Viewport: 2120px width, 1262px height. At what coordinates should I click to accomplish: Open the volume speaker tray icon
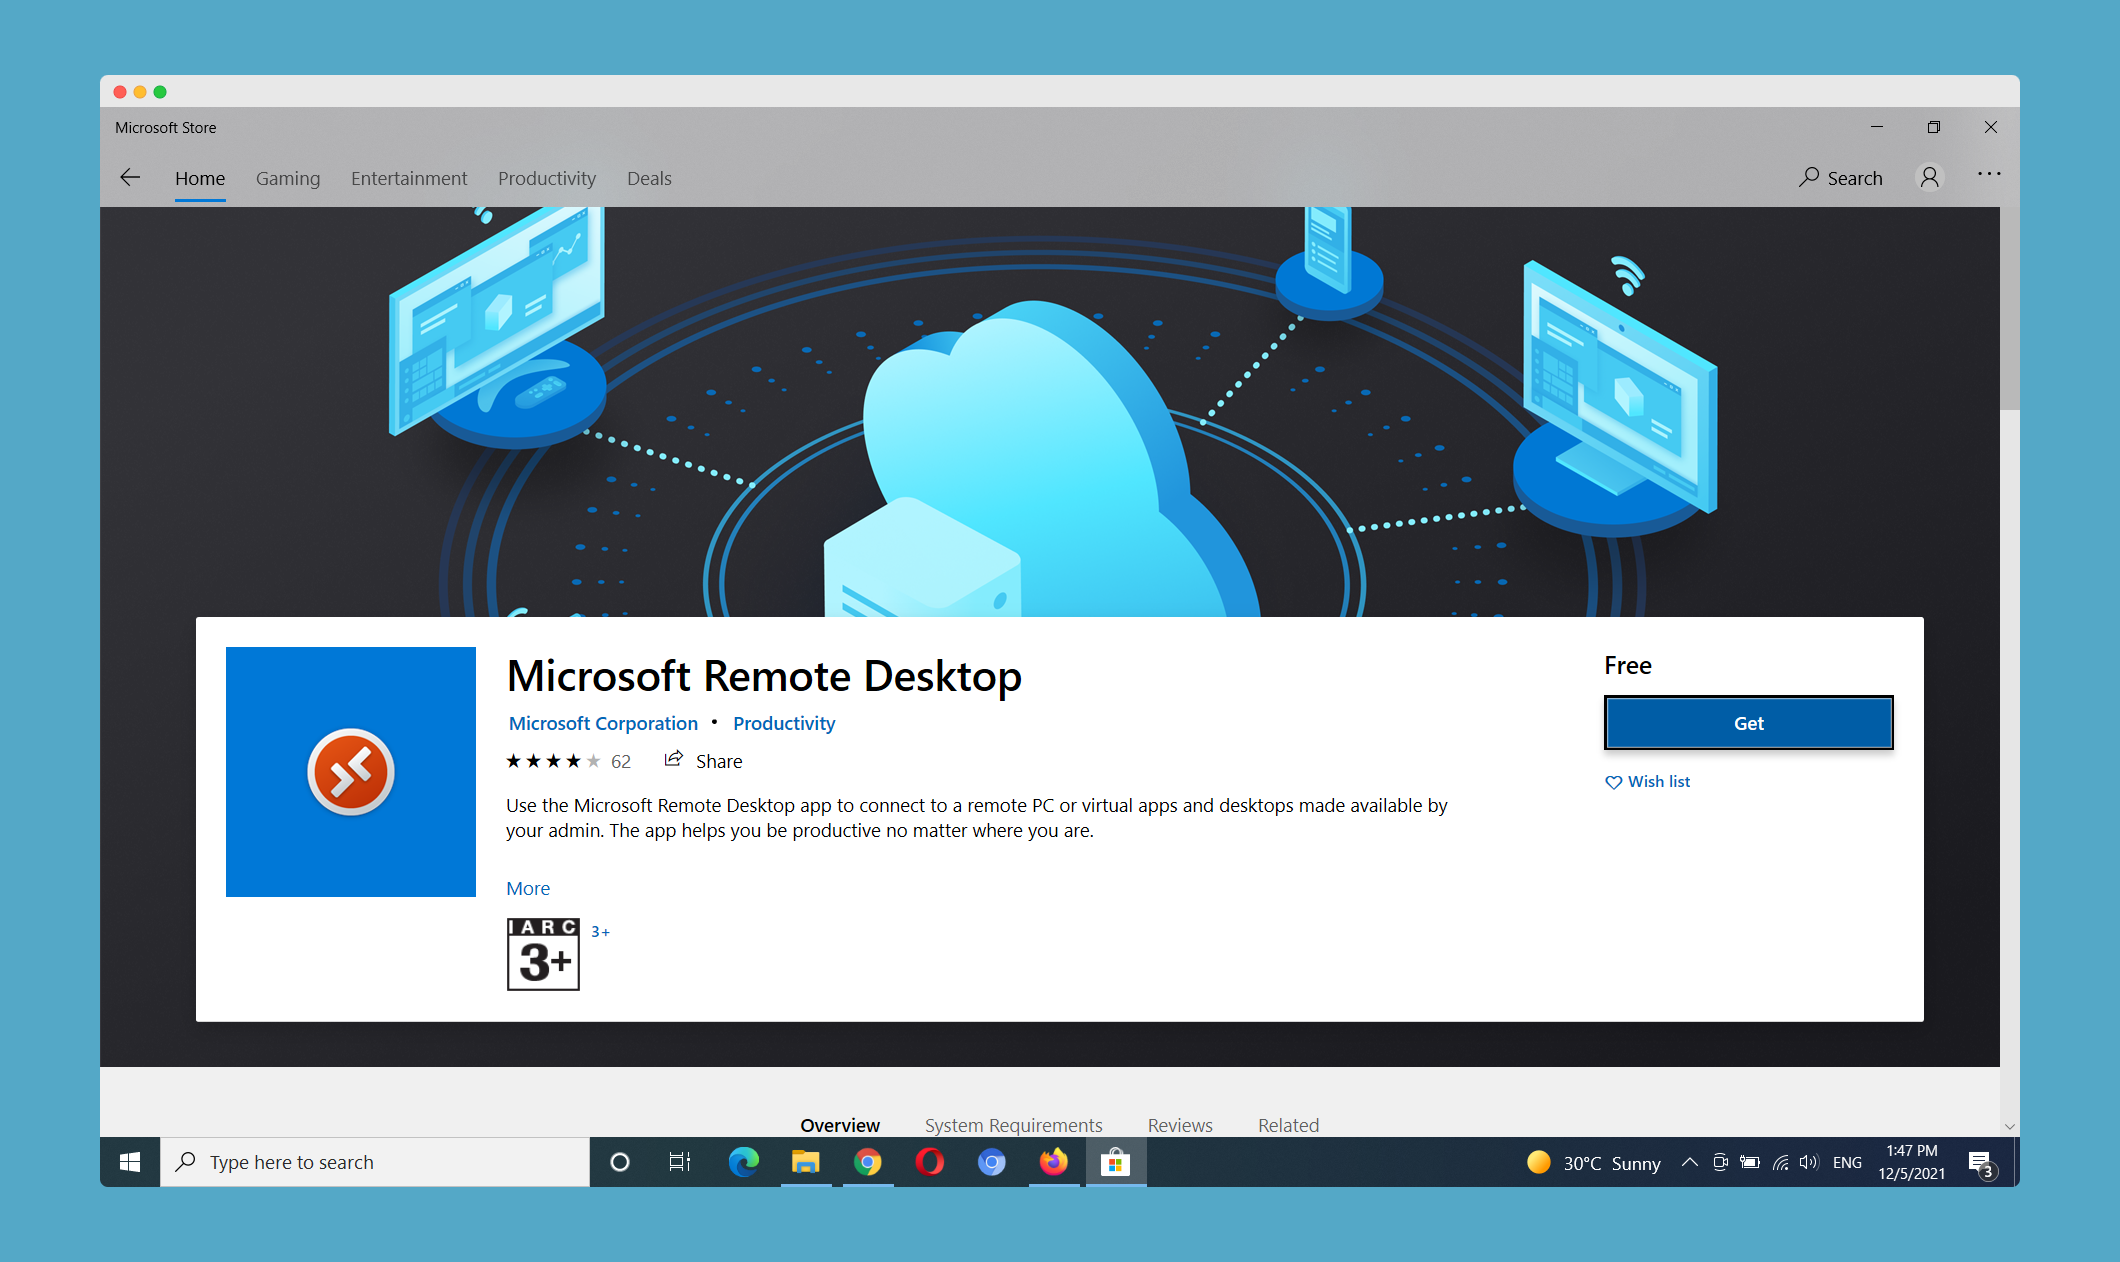click(1808, 1162)
